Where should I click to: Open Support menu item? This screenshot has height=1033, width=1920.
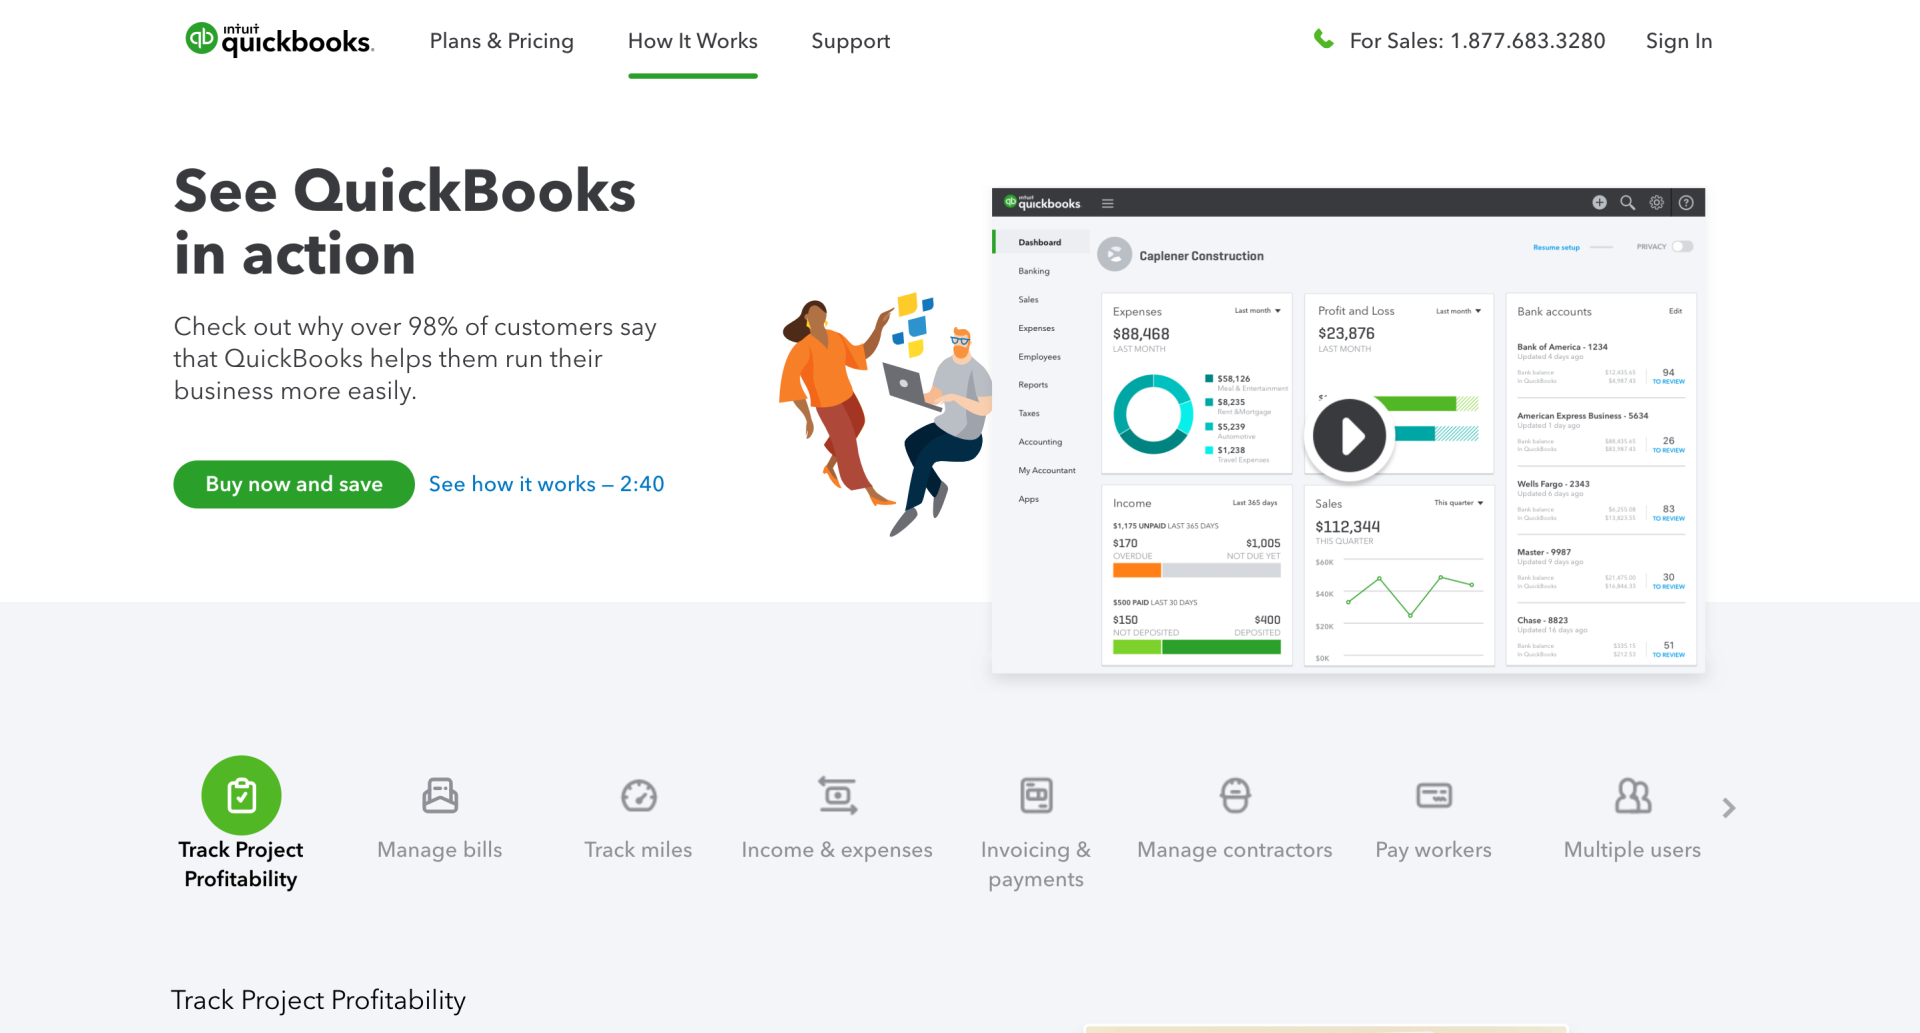851,41
